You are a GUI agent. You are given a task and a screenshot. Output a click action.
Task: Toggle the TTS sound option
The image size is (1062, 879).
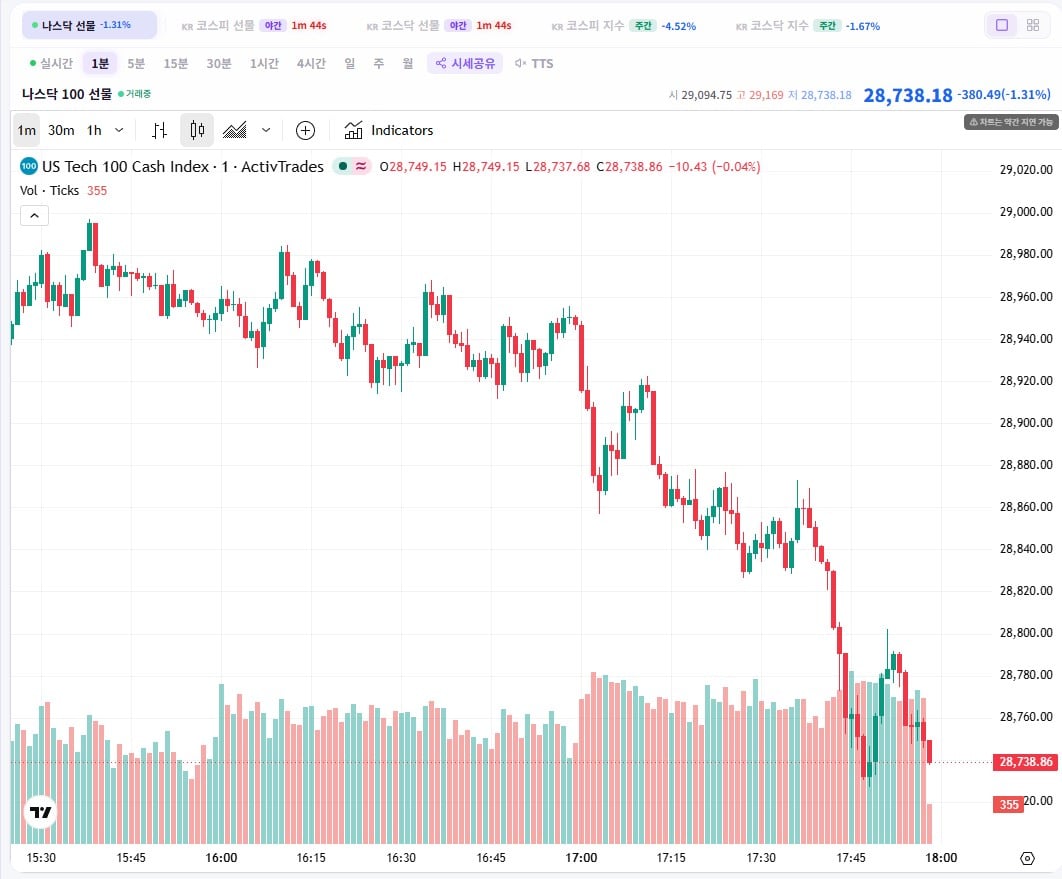coord(534,63)
